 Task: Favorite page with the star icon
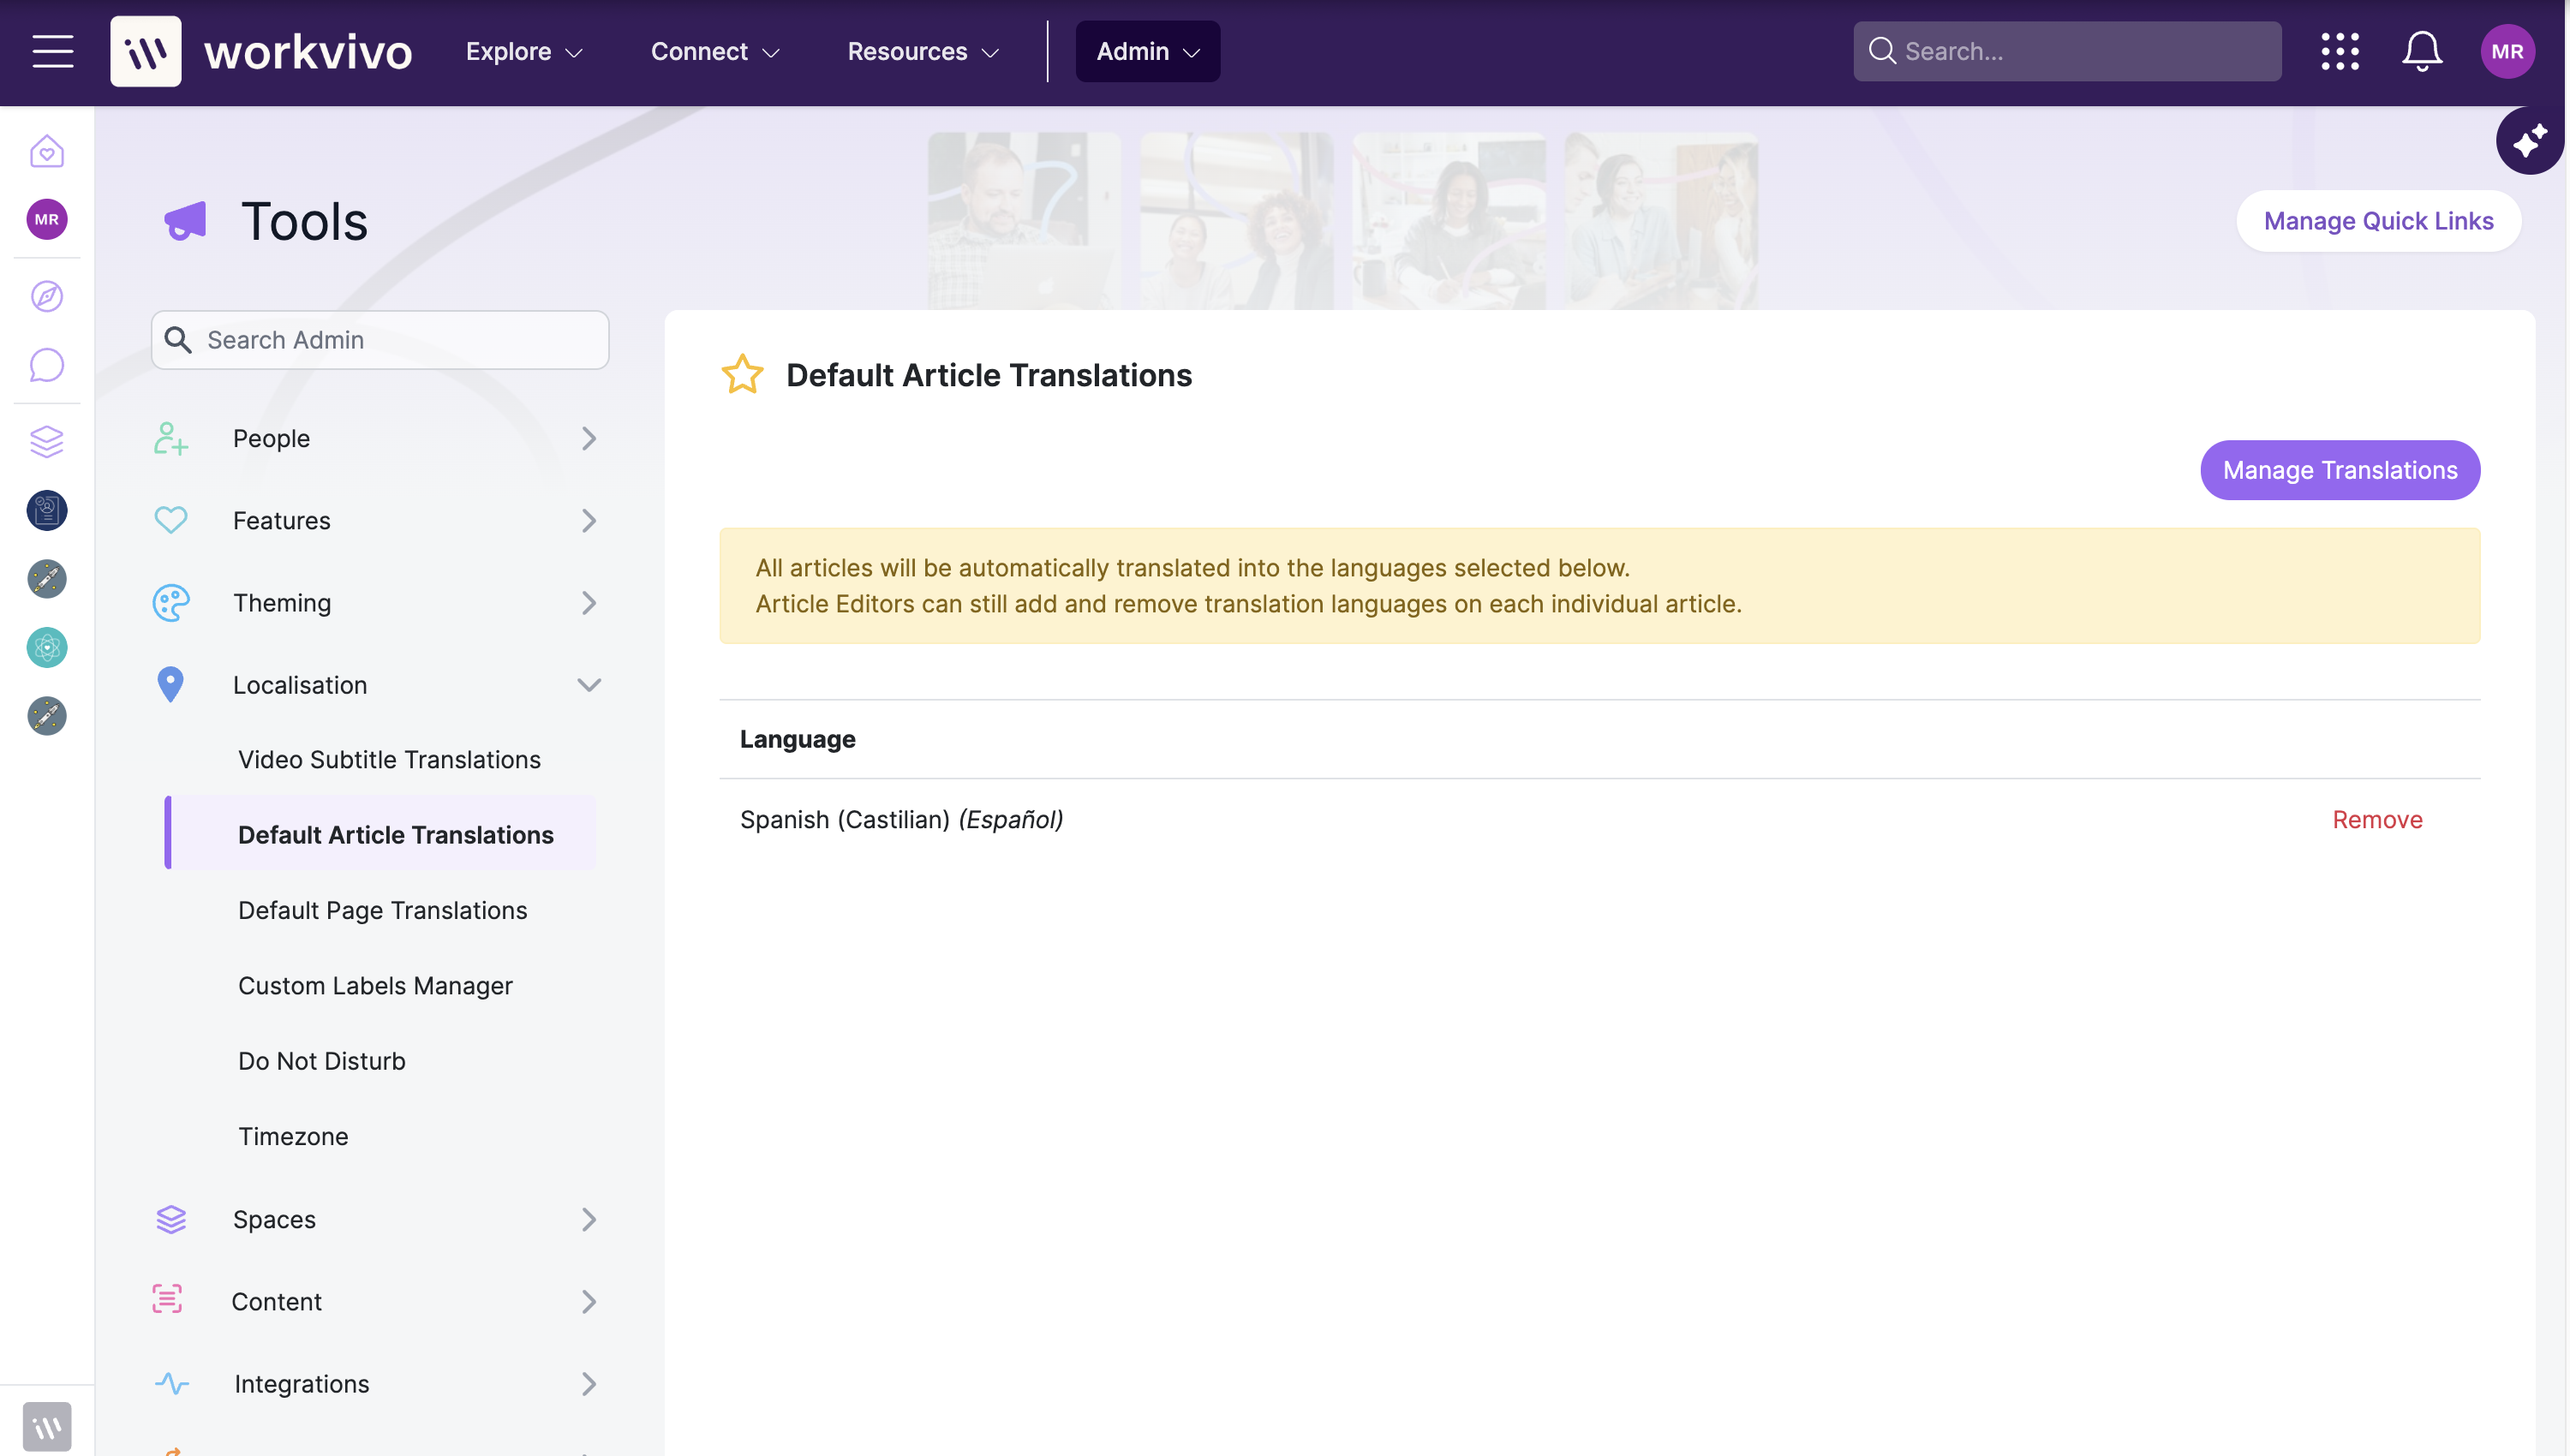[742, 375]
